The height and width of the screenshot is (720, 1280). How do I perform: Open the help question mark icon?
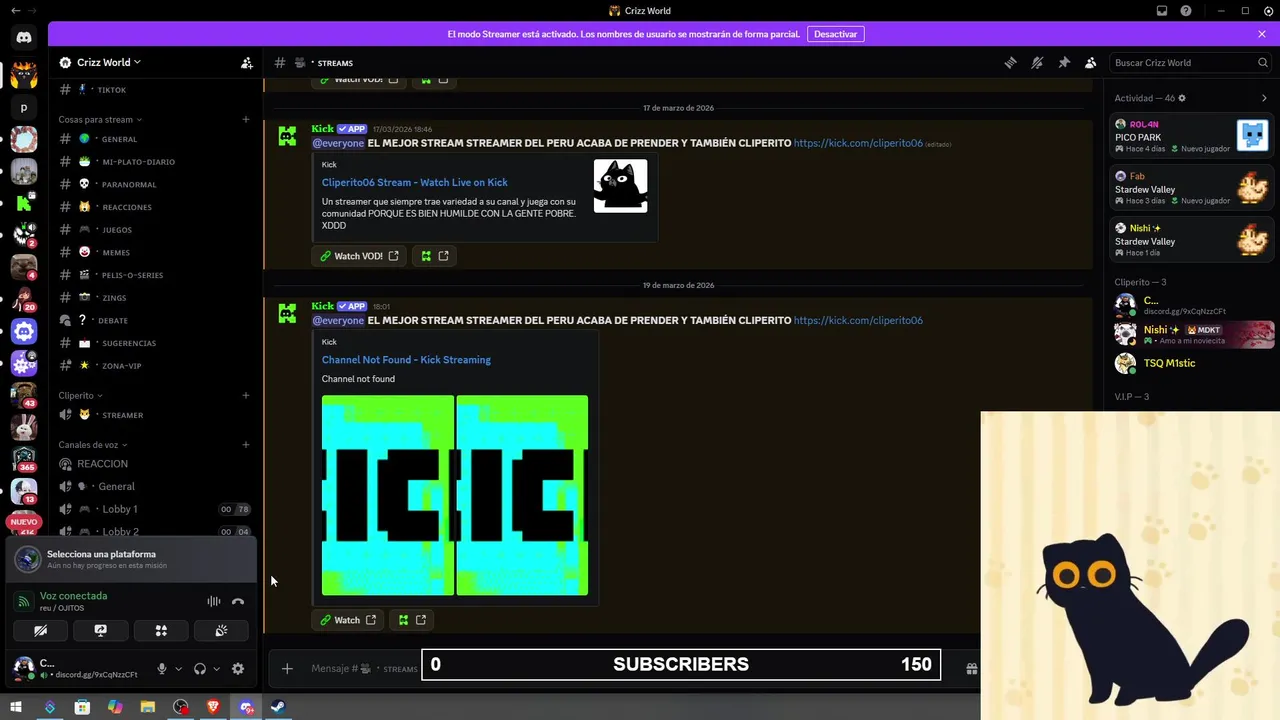1186,11
